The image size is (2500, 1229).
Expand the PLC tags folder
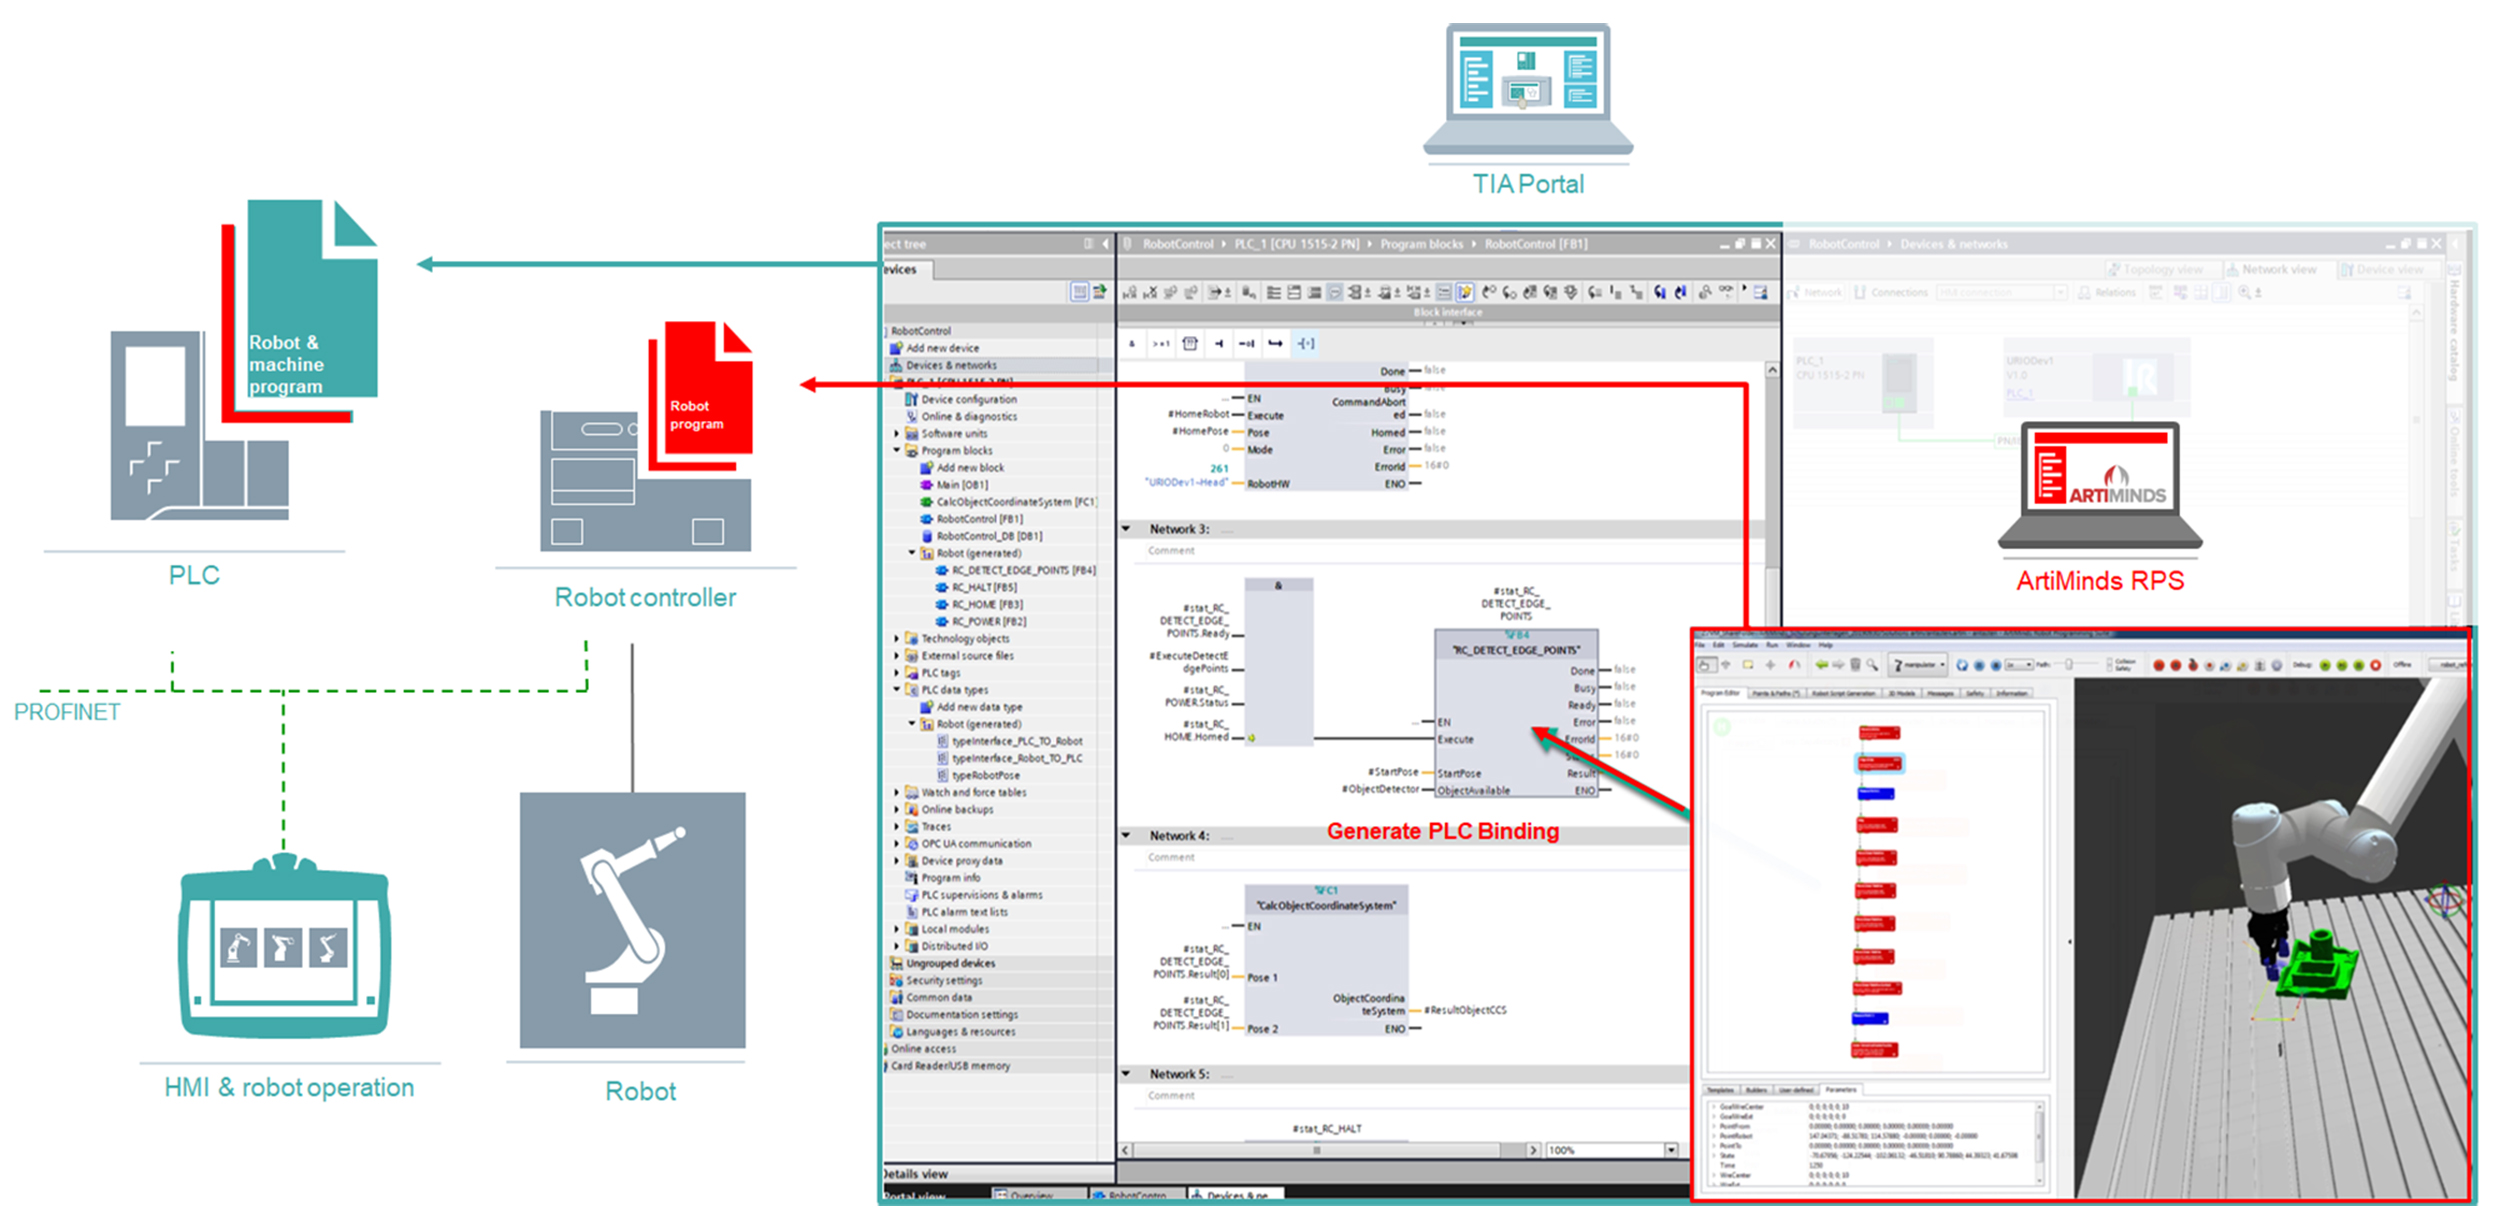click(897, 672)
